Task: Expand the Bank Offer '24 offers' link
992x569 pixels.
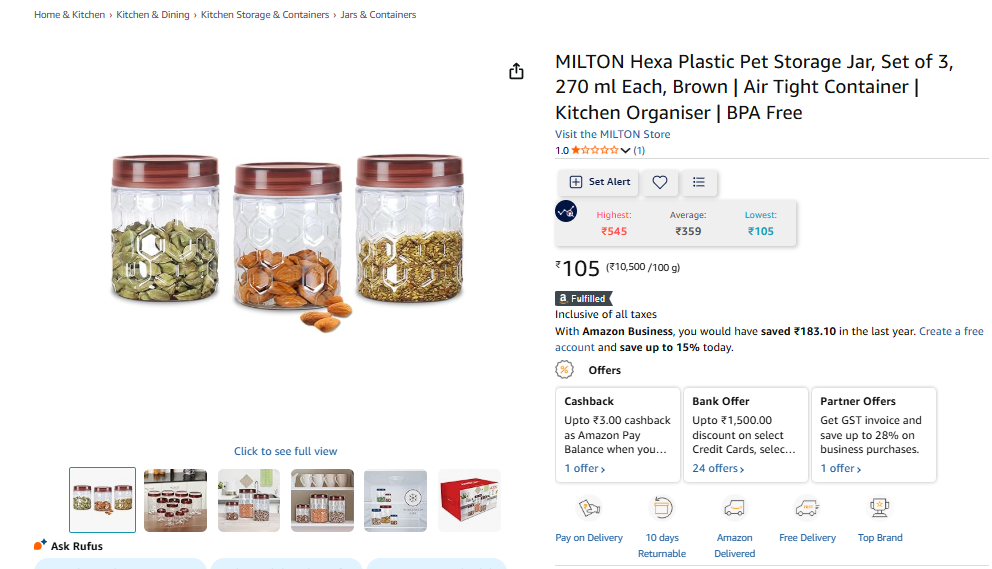Action: 718,468
